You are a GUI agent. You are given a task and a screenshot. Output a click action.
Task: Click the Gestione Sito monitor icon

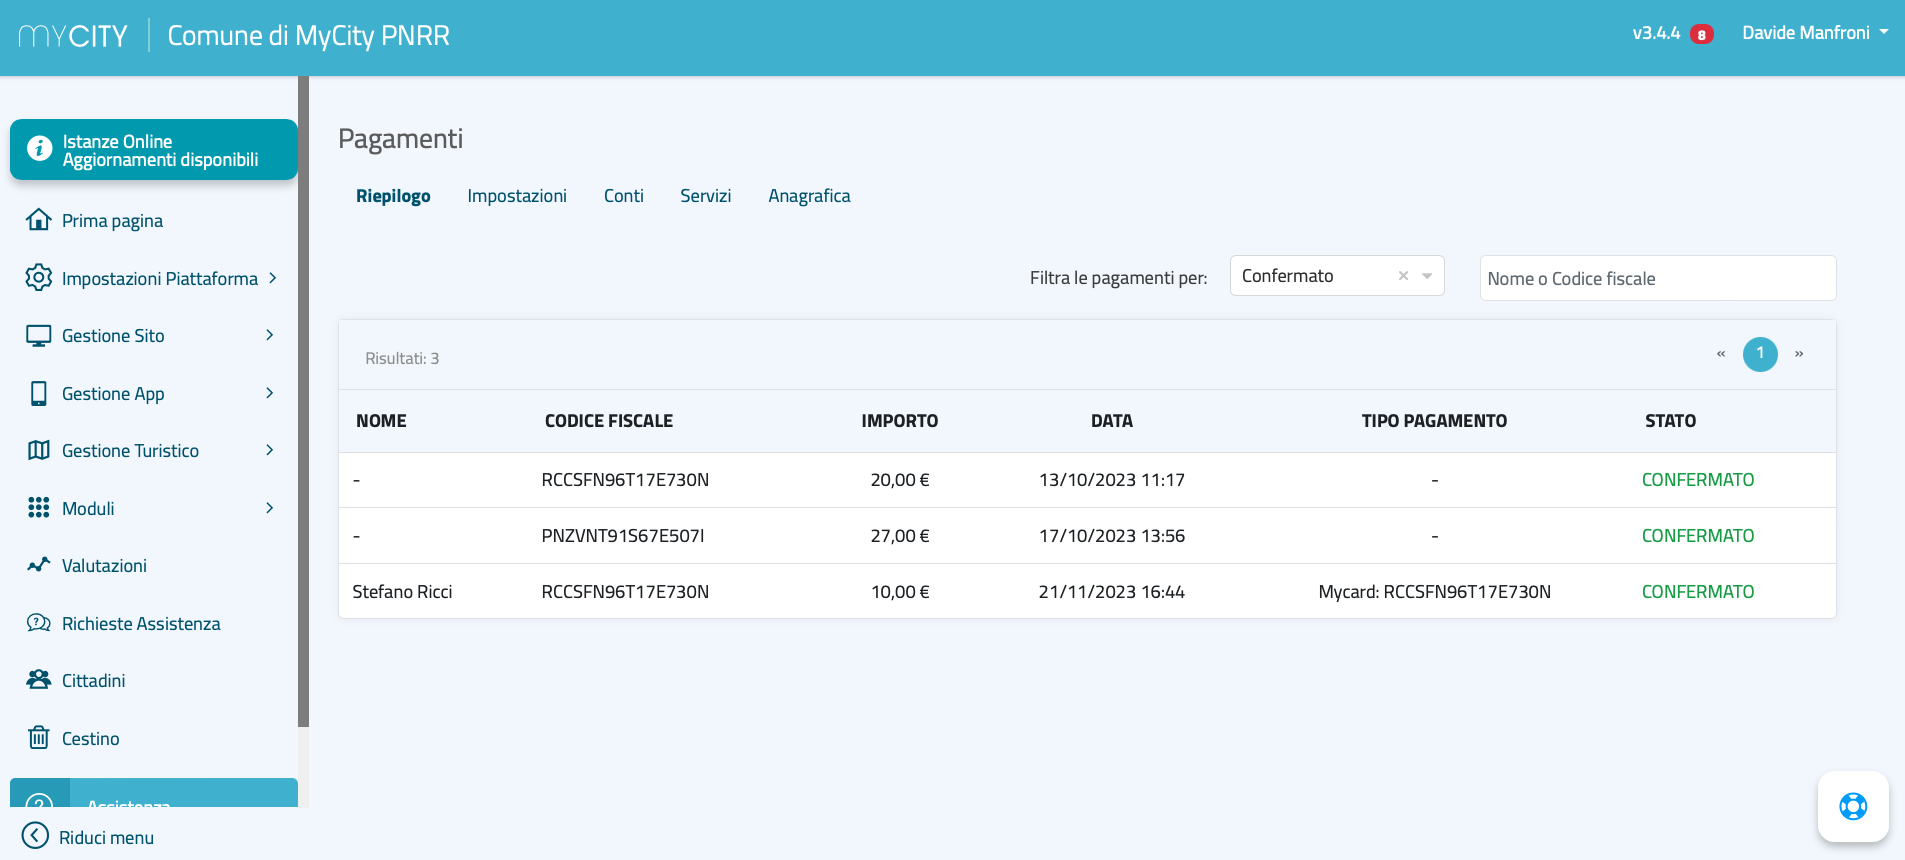tap(38, 336)
